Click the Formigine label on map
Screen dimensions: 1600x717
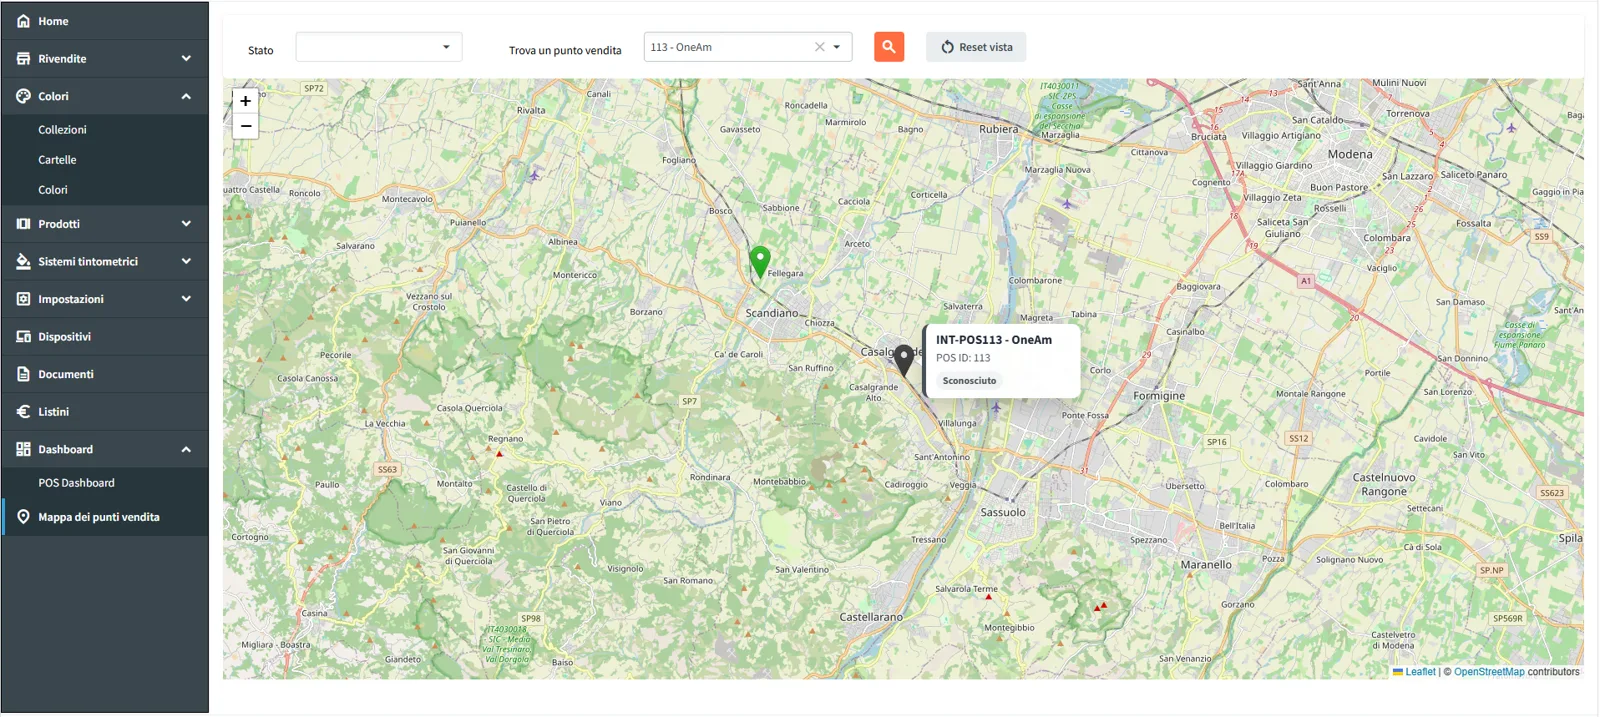(x=1159, y=396)
